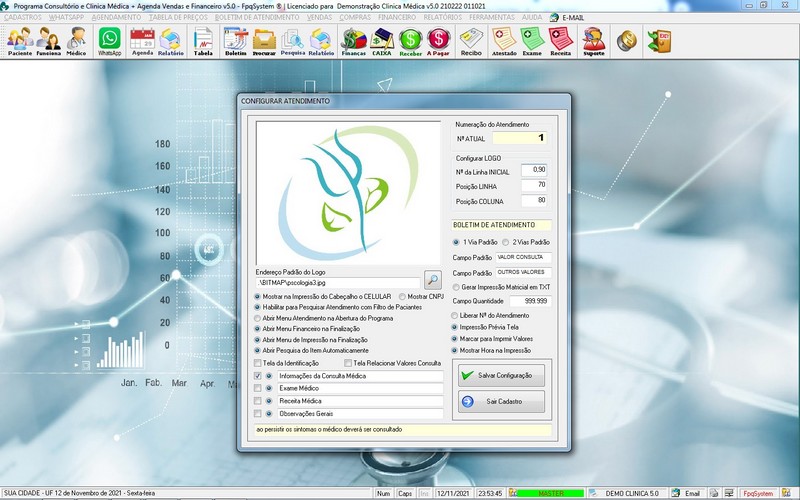Check Tela Relacionar Valores Consulta checkbox
The image size is (800, 500).
[348, 363]
